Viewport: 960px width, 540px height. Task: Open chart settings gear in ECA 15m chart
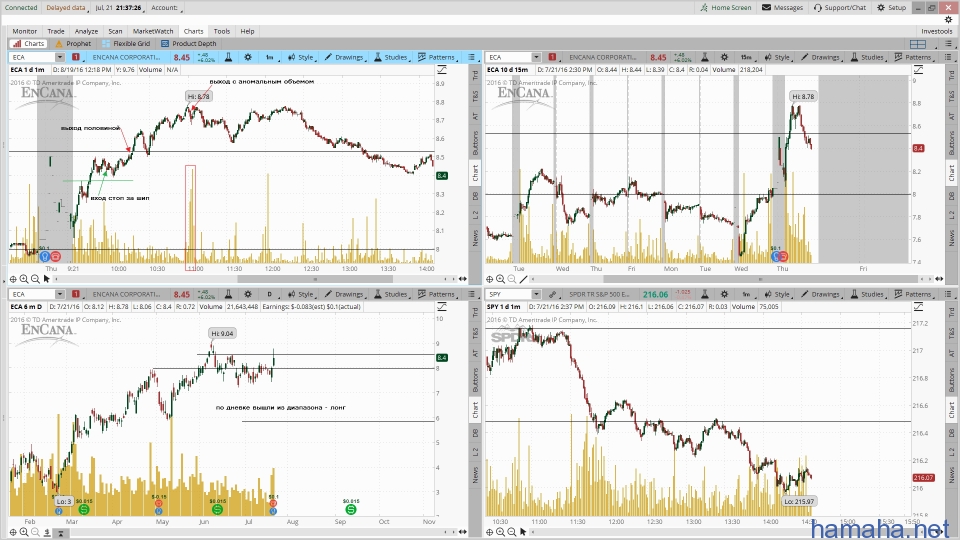[724, 57]
